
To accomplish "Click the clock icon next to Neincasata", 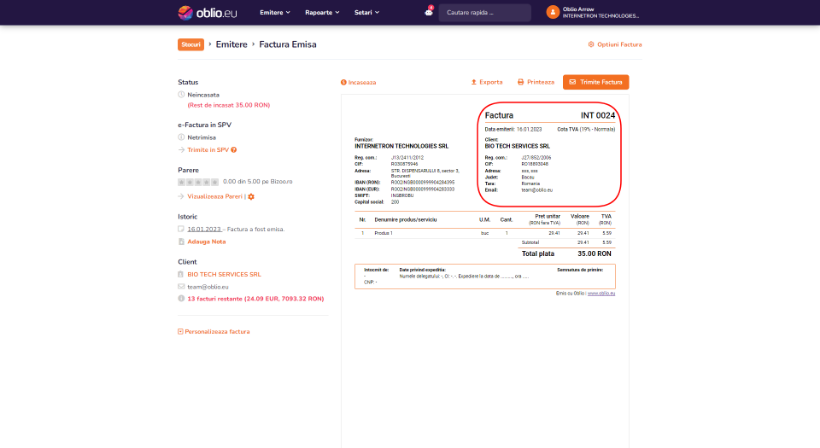I will (x=181, y=95).
